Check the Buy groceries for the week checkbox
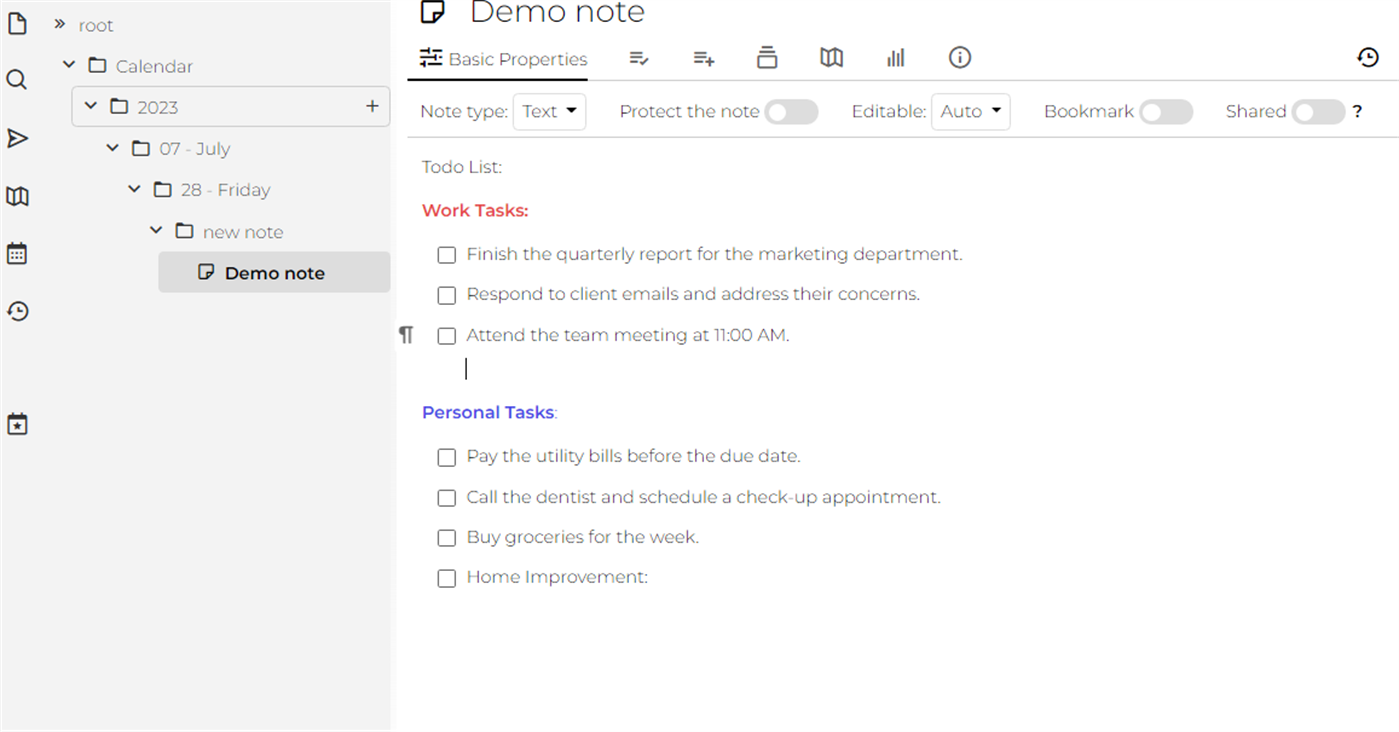 coord(446,538)
